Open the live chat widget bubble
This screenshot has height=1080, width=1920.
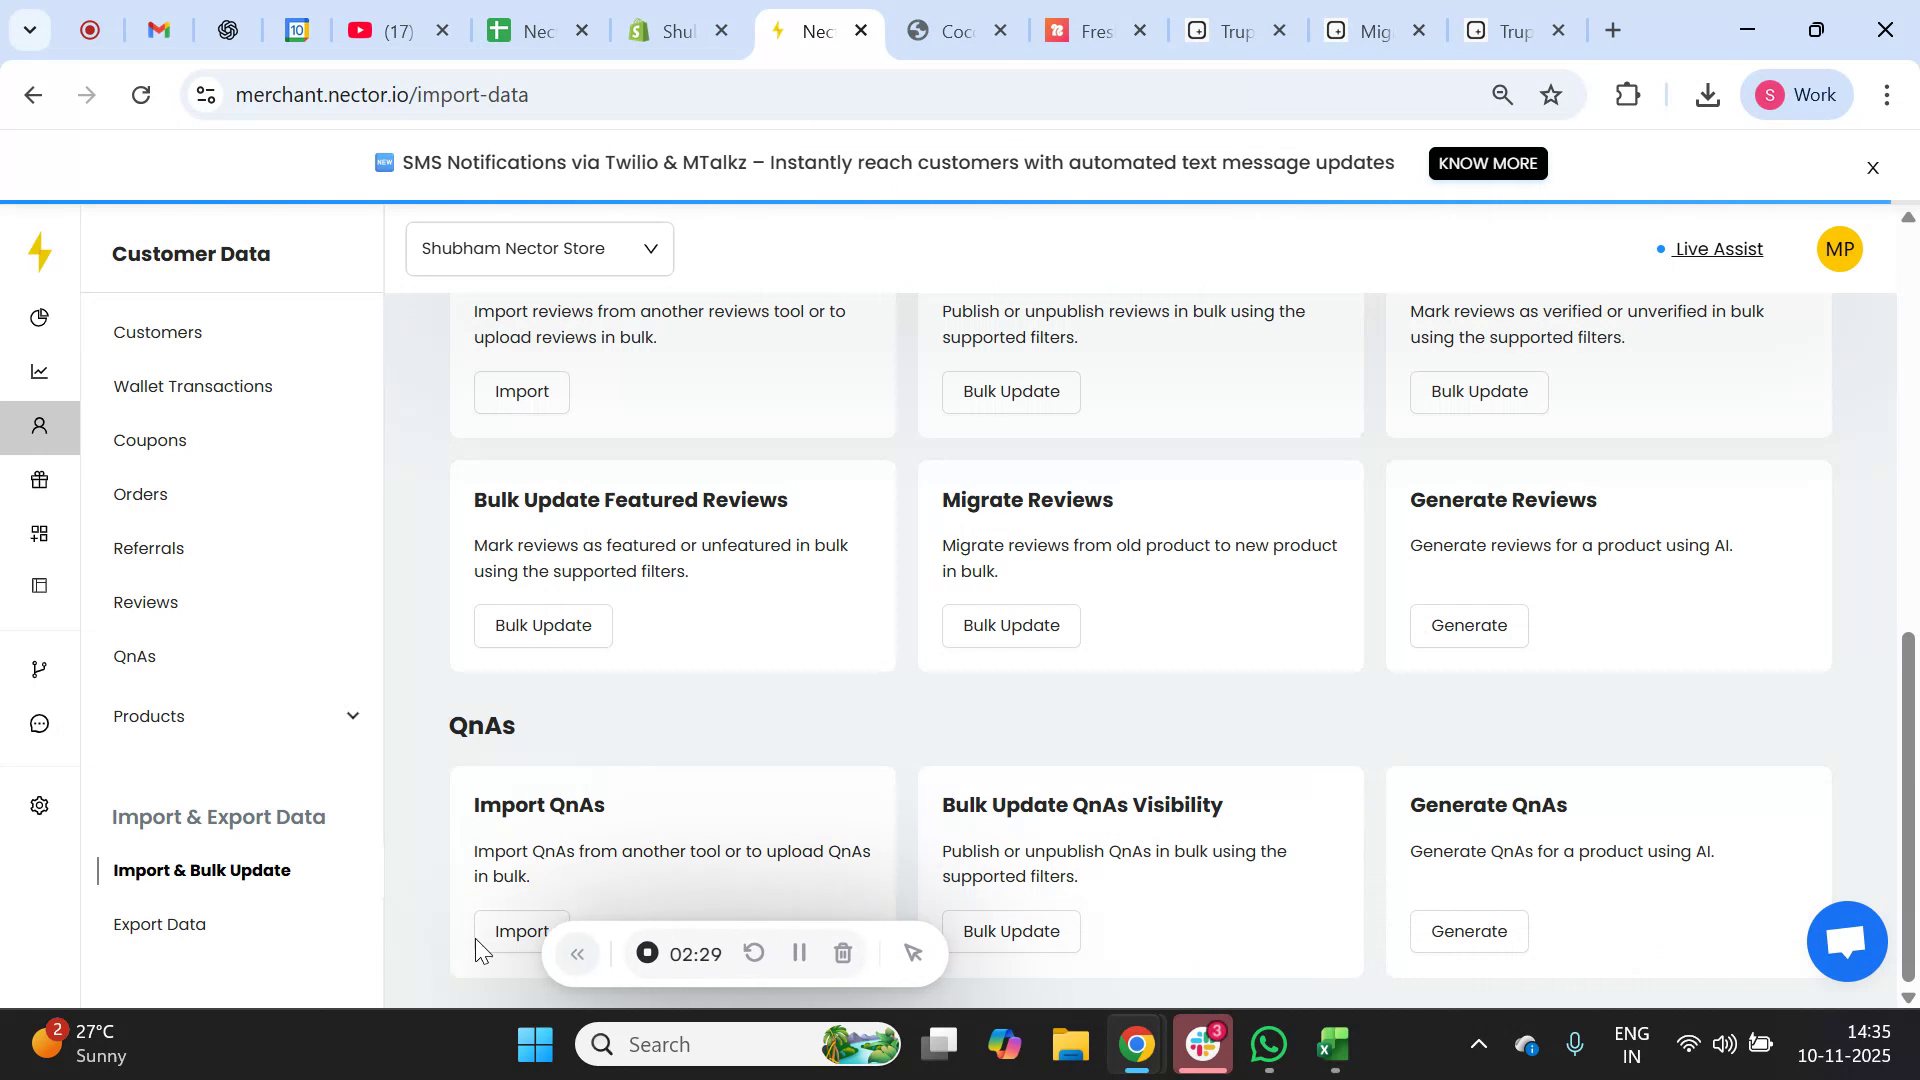point(1845,941)
